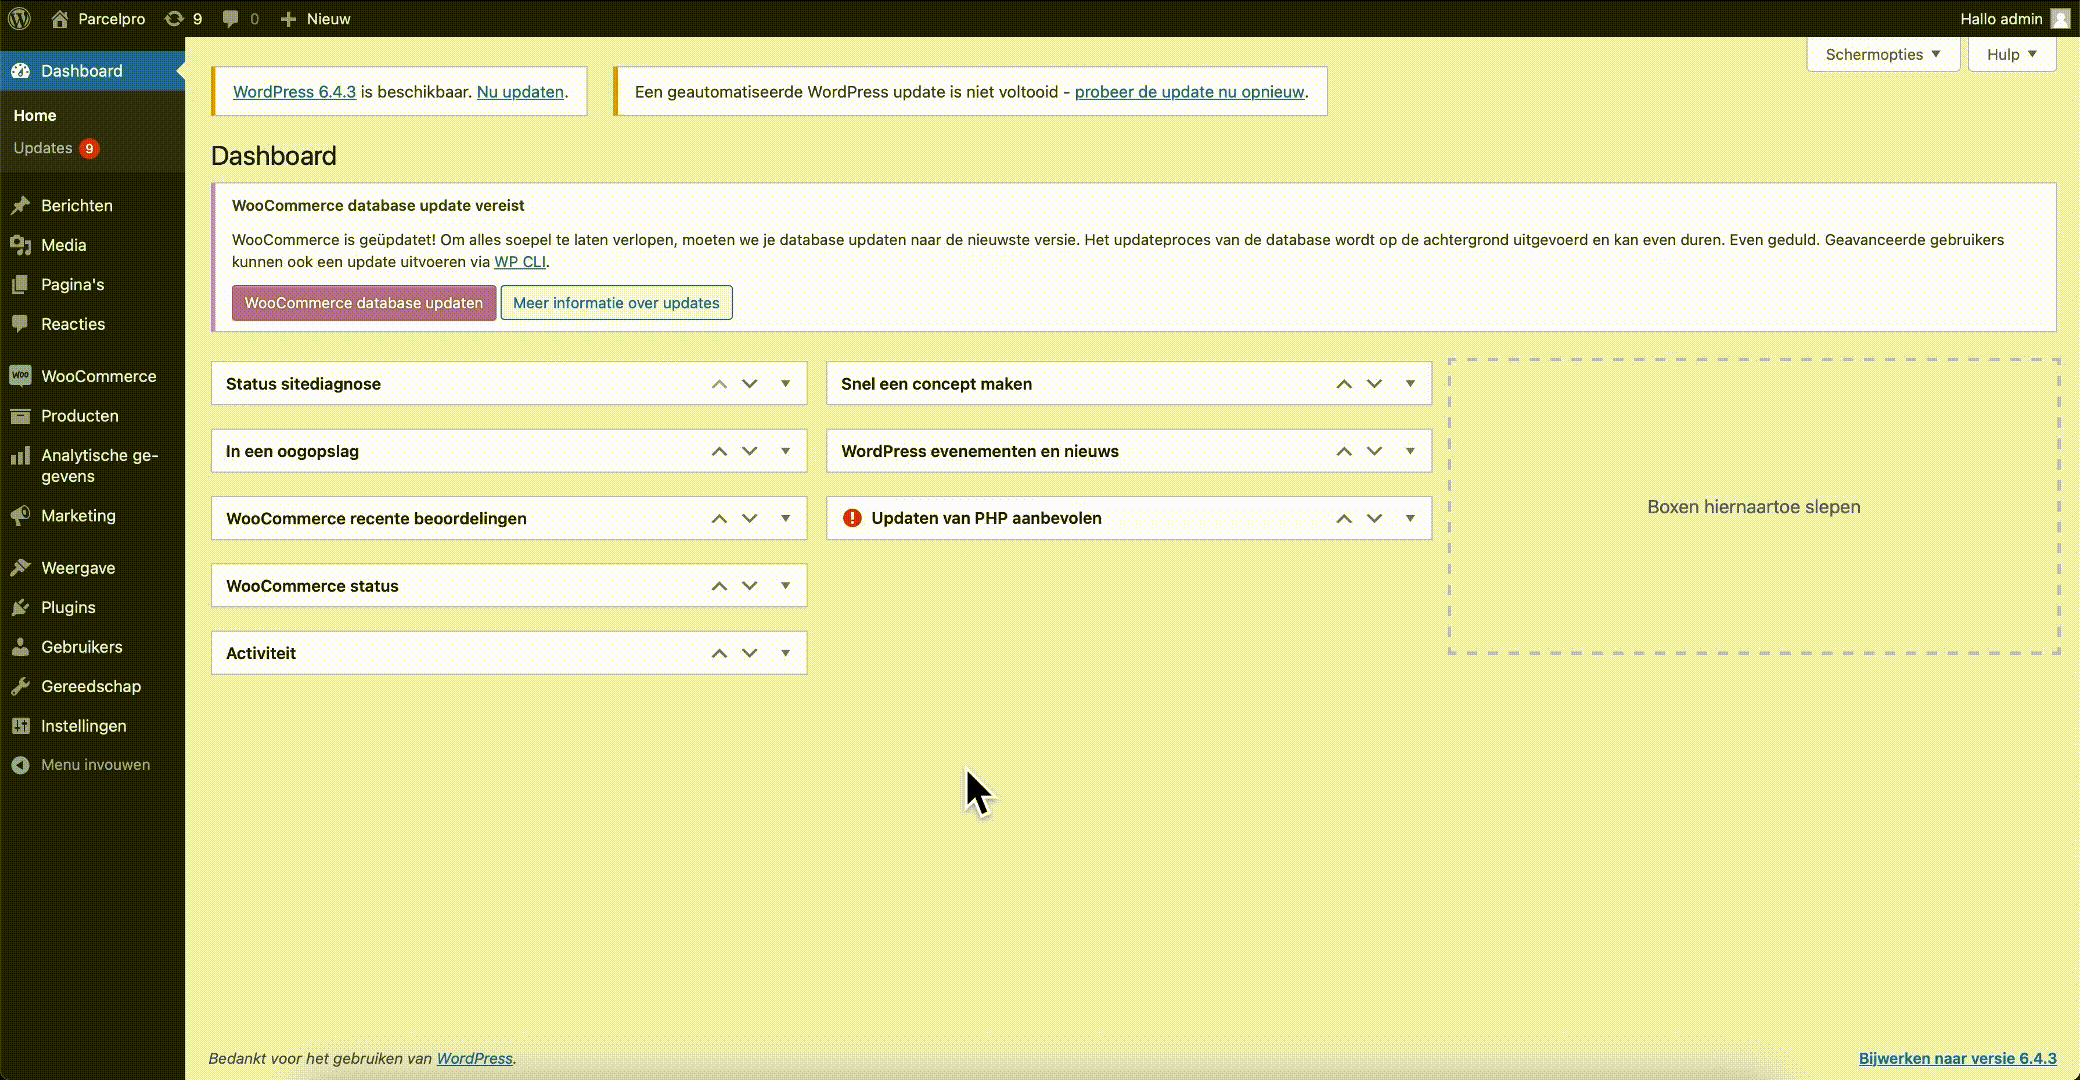Click Bijwerken naar versie 6.4.3 link
The image size is (2080, 1080).
click(1957, 1058)
